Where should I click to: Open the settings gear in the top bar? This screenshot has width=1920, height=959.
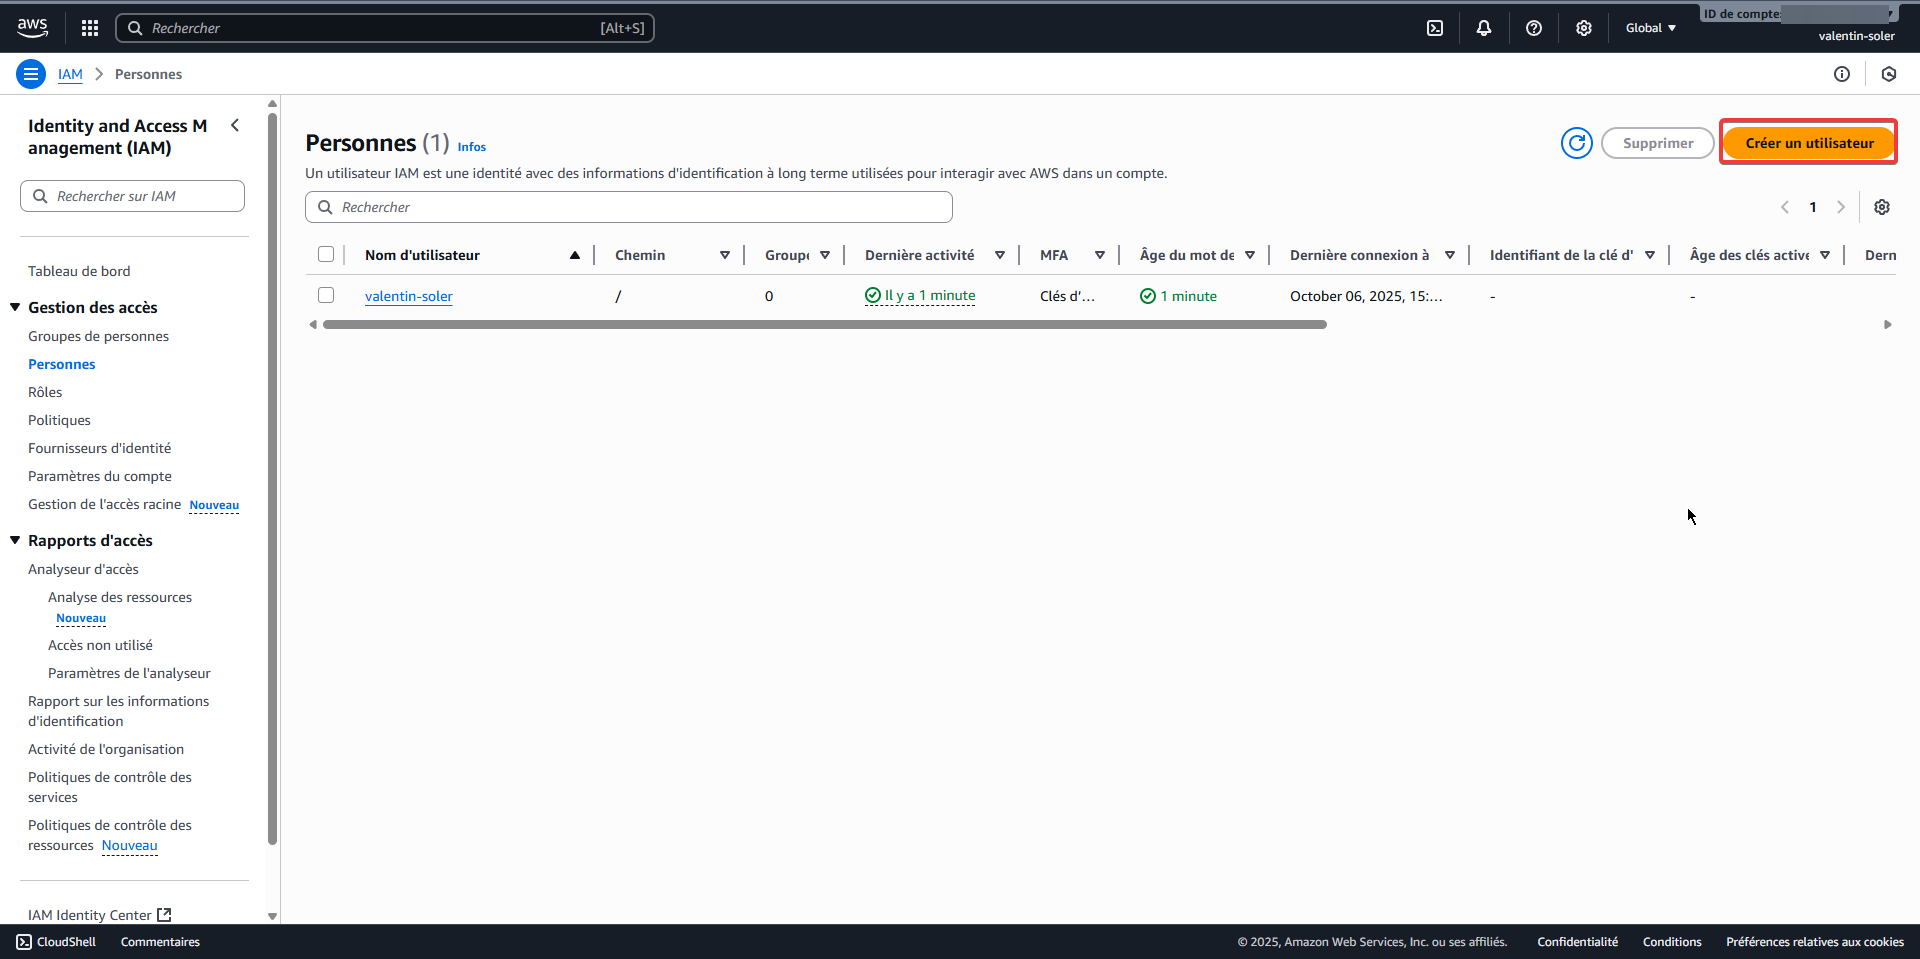tap(1583, 27)
